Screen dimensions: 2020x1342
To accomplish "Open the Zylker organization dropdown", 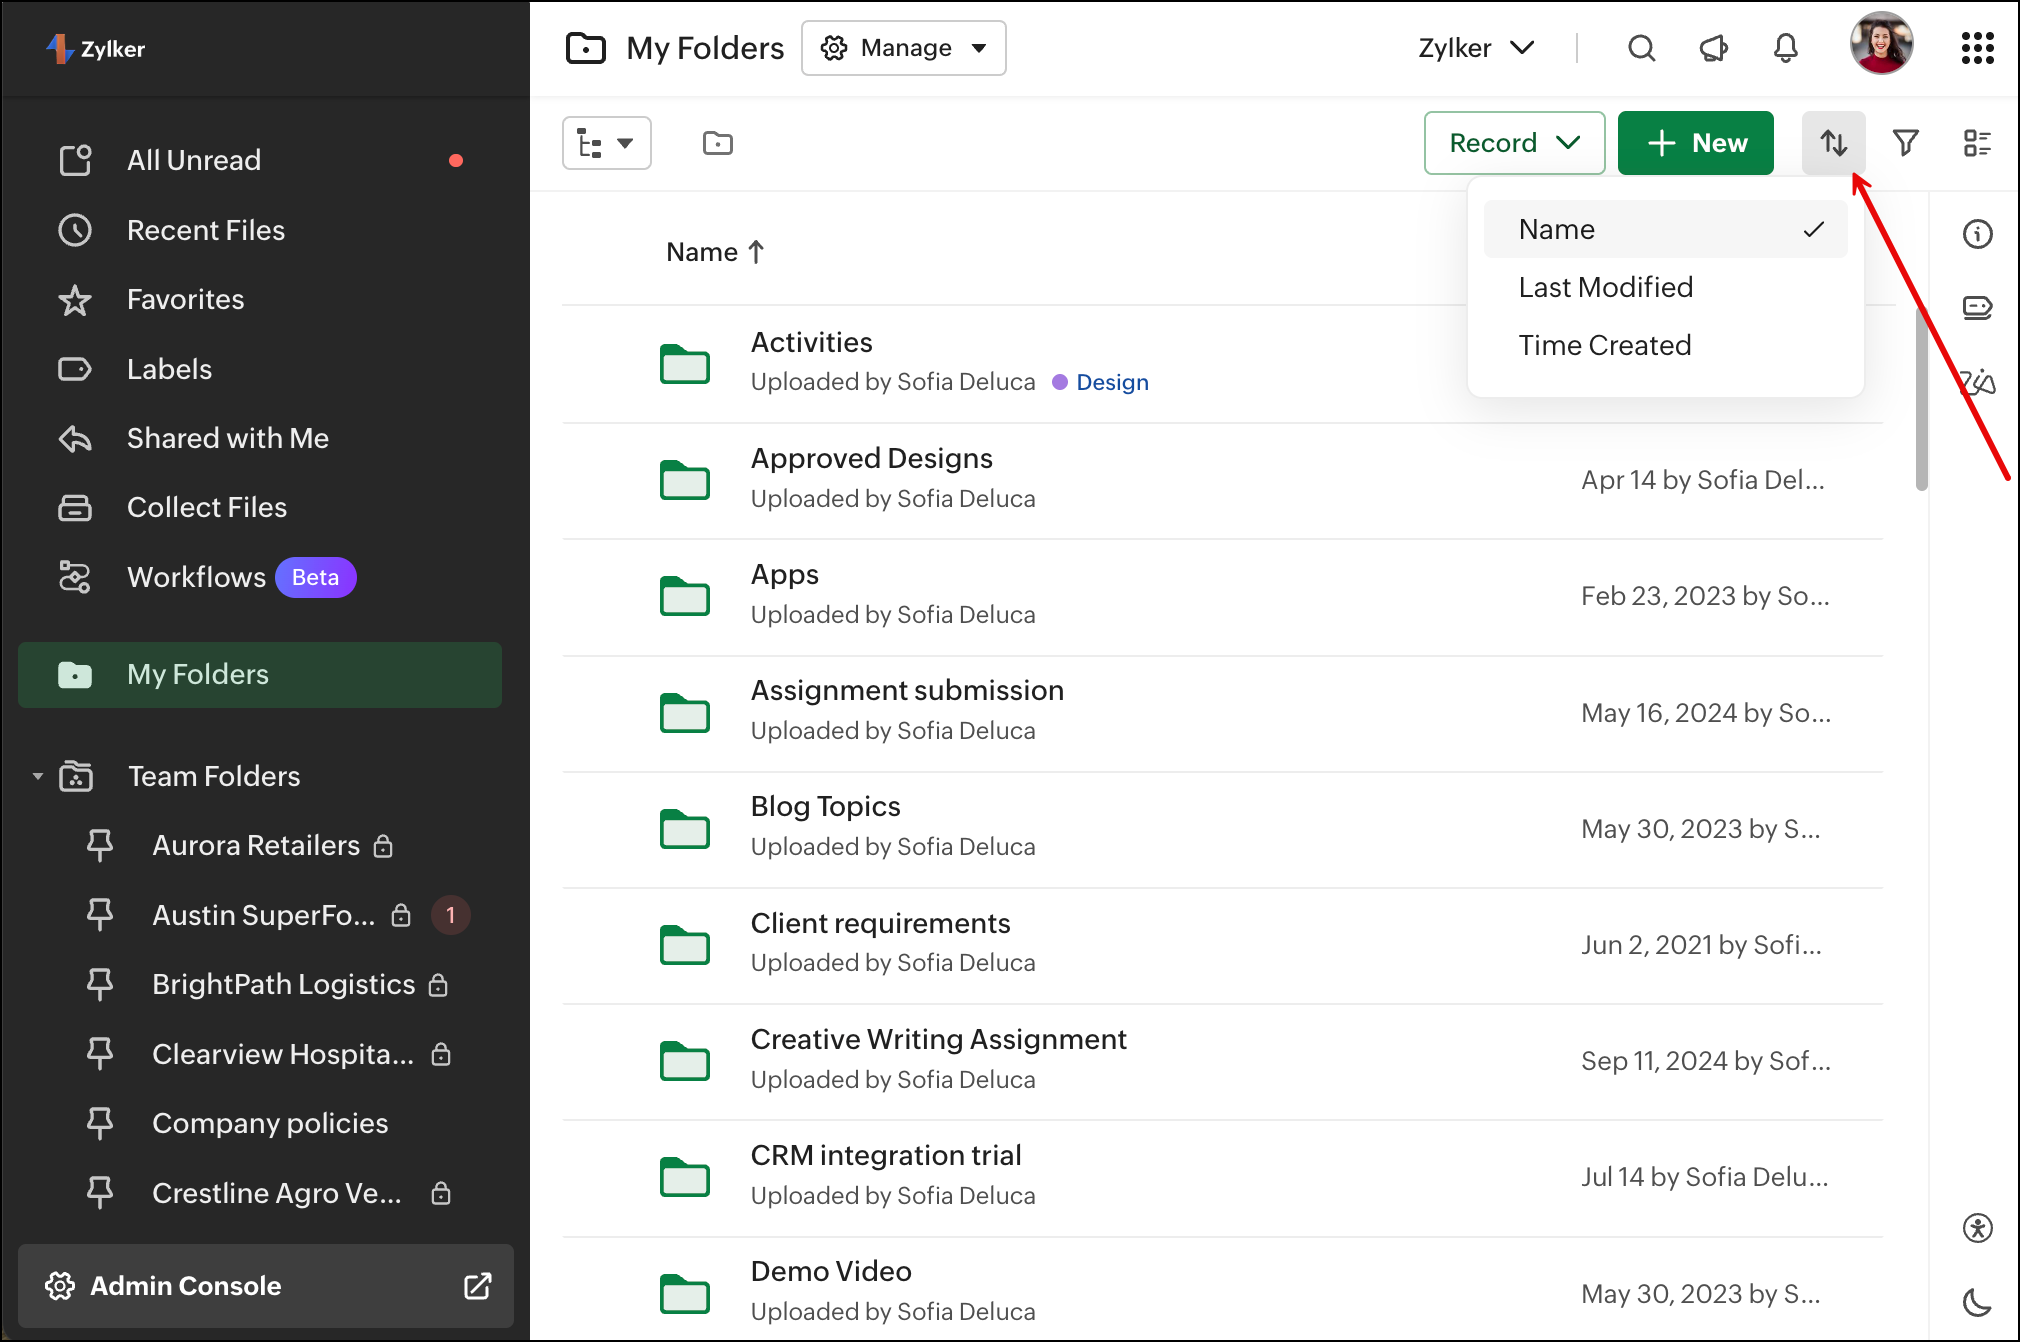I will coord(1476,48).
